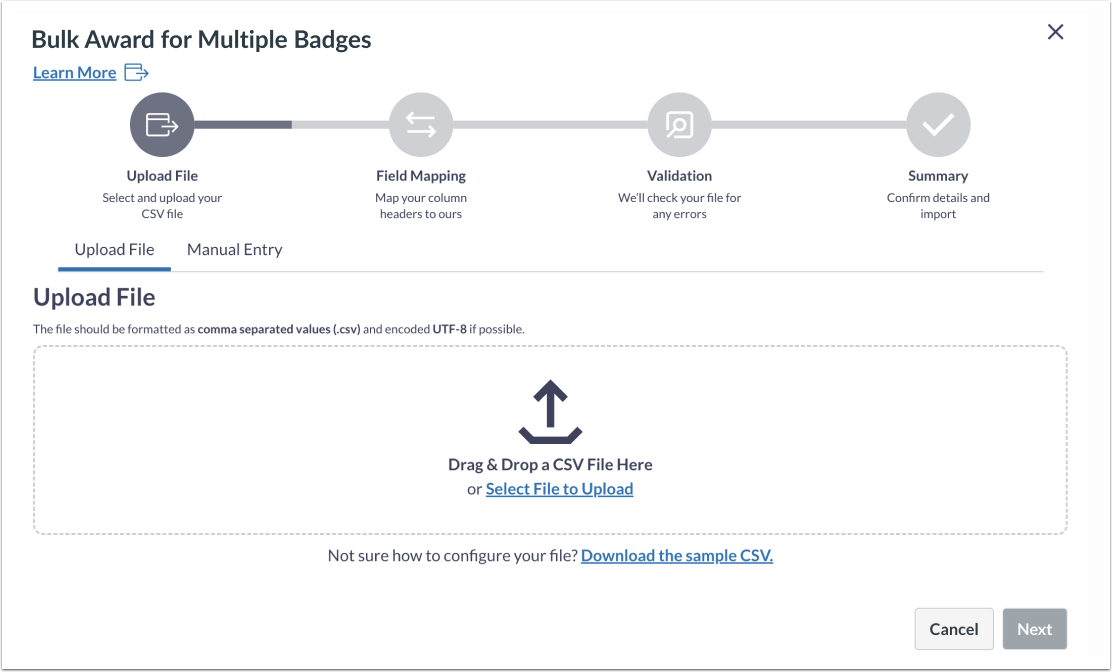Close the Bulk Award dialog

click(x=1055, y=31)
